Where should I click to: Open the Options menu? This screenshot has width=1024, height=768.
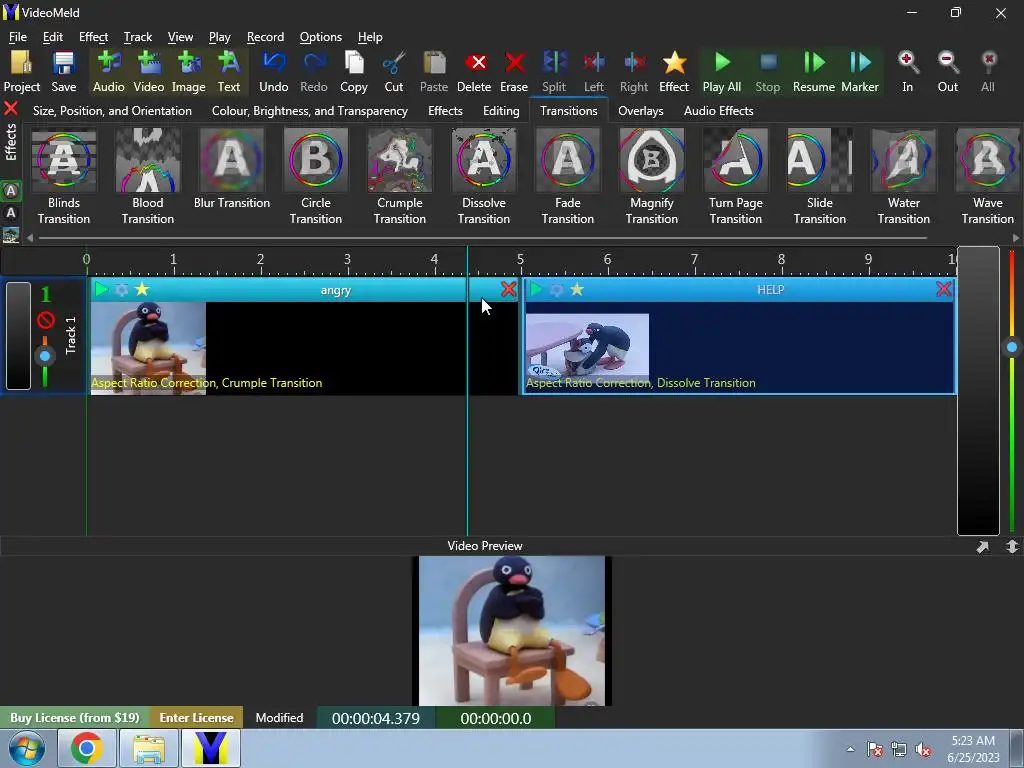tap(321, 37)
